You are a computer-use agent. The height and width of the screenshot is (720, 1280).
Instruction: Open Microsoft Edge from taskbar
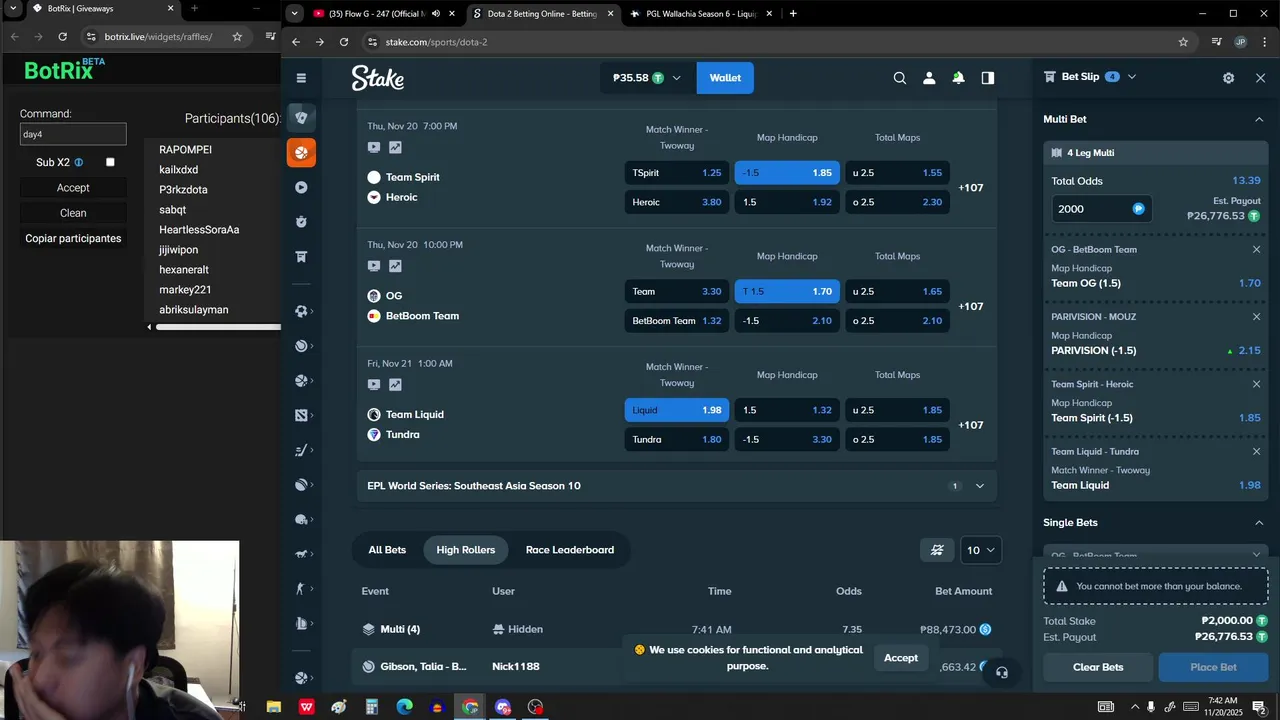click(x=404, y=707)
